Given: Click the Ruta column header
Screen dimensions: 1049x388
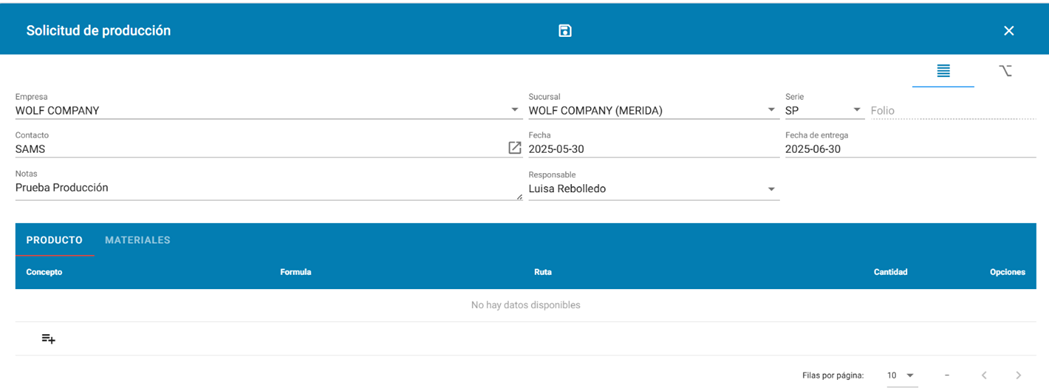Looking at the screenshot, I should [x=543, y=273].
